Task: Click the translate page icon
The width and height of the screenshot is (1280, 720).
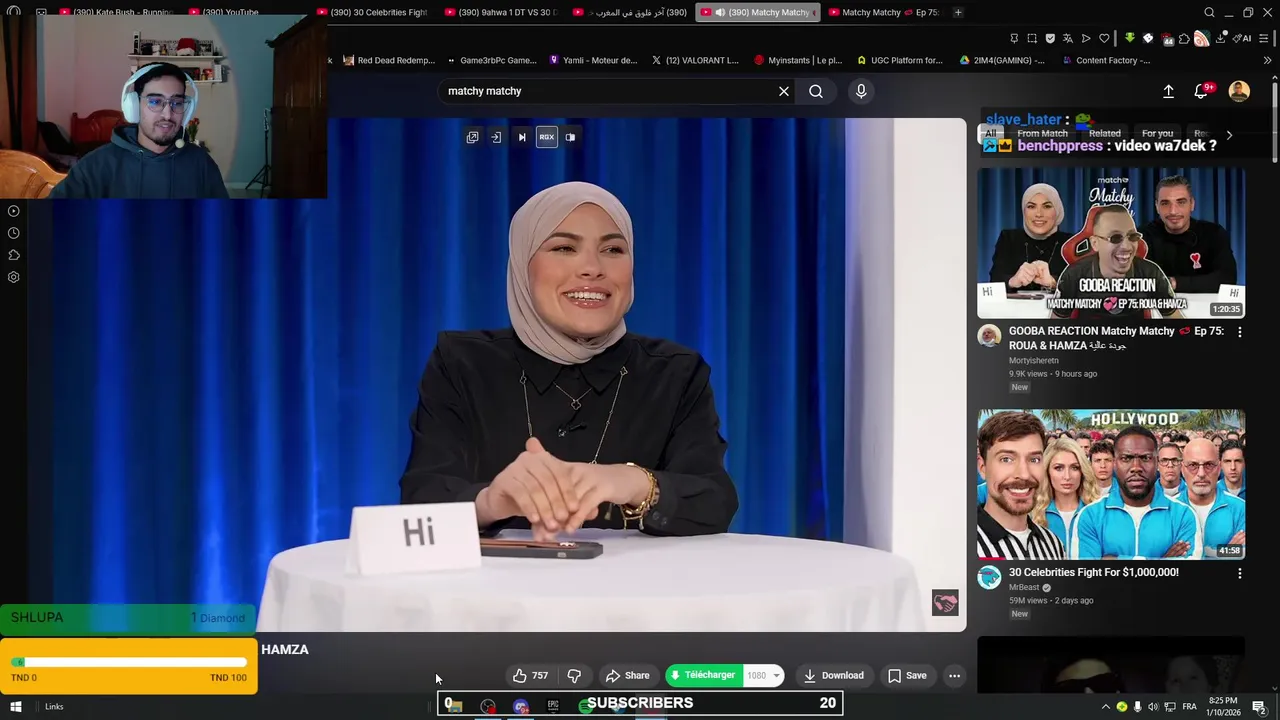Action: [x=1068, y=38]
